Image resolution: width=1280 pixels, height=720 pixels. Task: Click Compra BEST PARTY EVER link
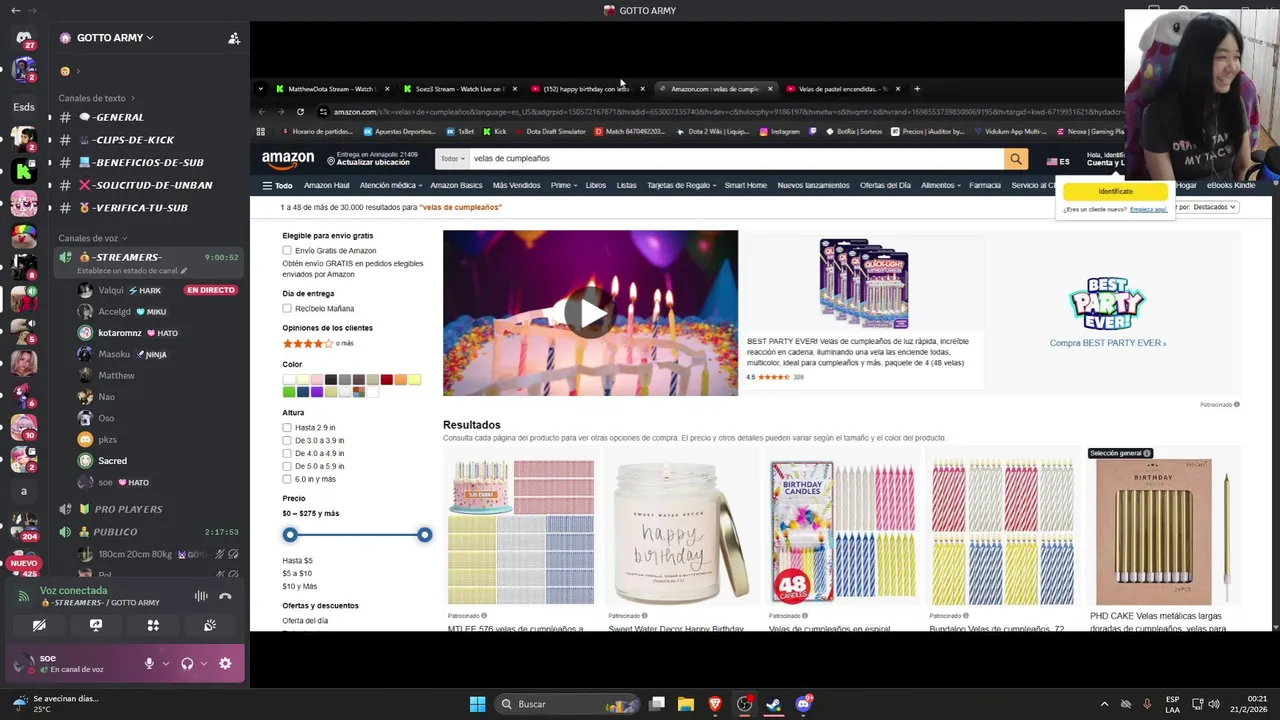tap(1107, 343)
